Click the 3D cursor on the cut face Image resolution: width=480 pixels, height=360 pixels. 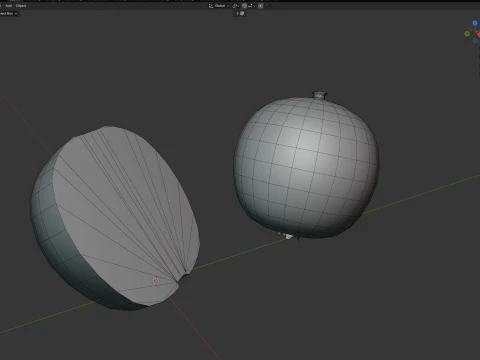156,281
